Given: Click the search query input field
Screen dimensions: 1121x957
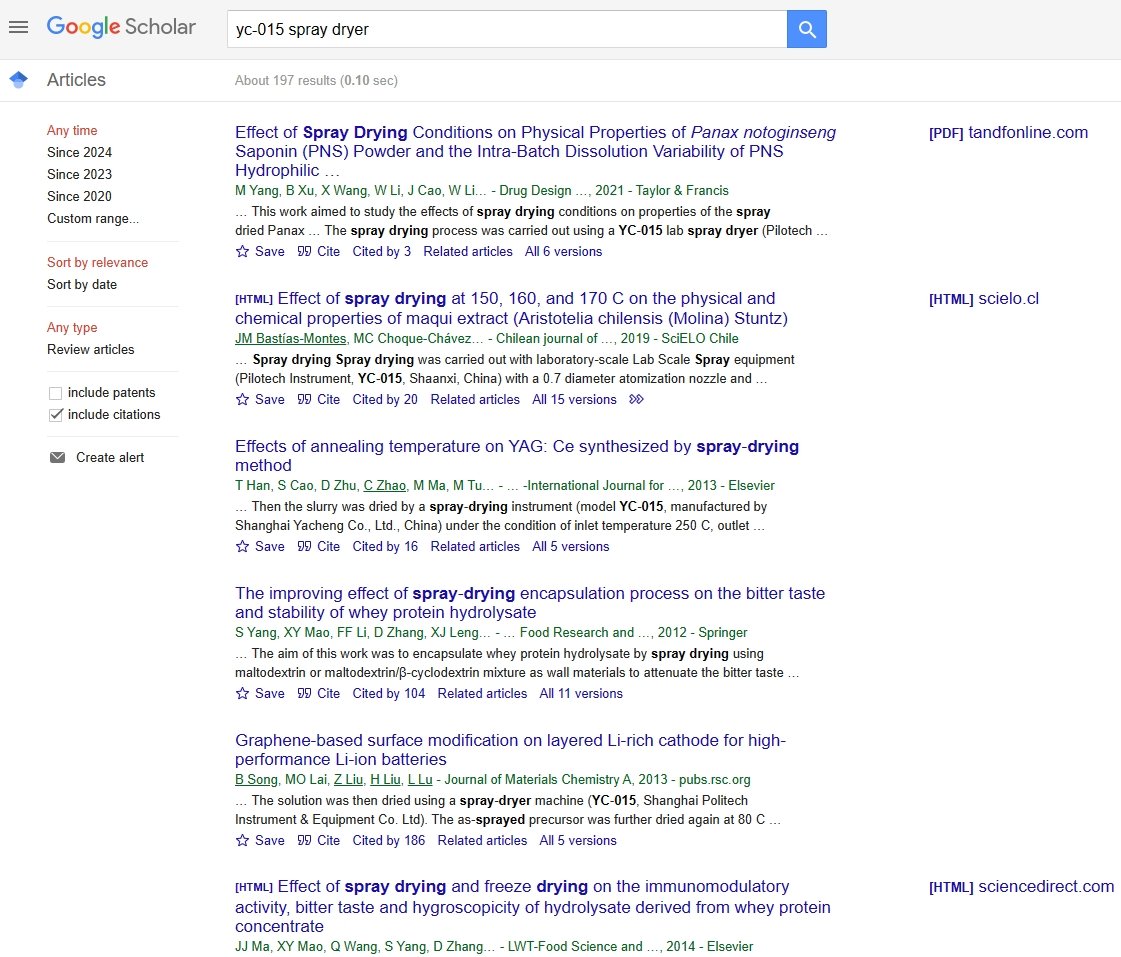Looking at the screenshot, I should (x=506, y=30).
